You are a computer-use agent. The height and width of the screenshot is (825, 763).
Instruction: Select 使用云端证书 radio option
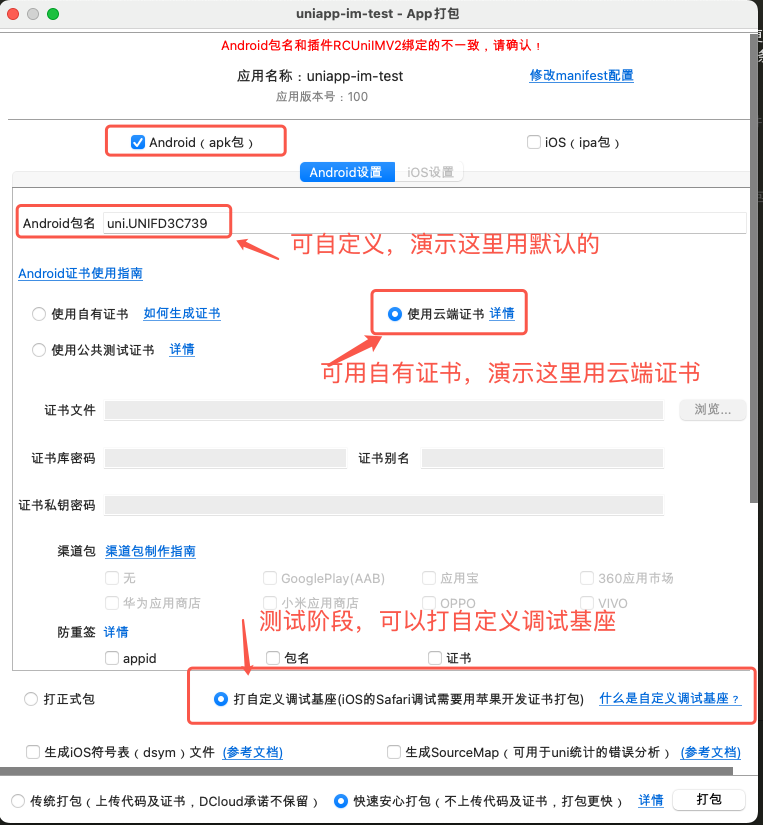[394, 314]
